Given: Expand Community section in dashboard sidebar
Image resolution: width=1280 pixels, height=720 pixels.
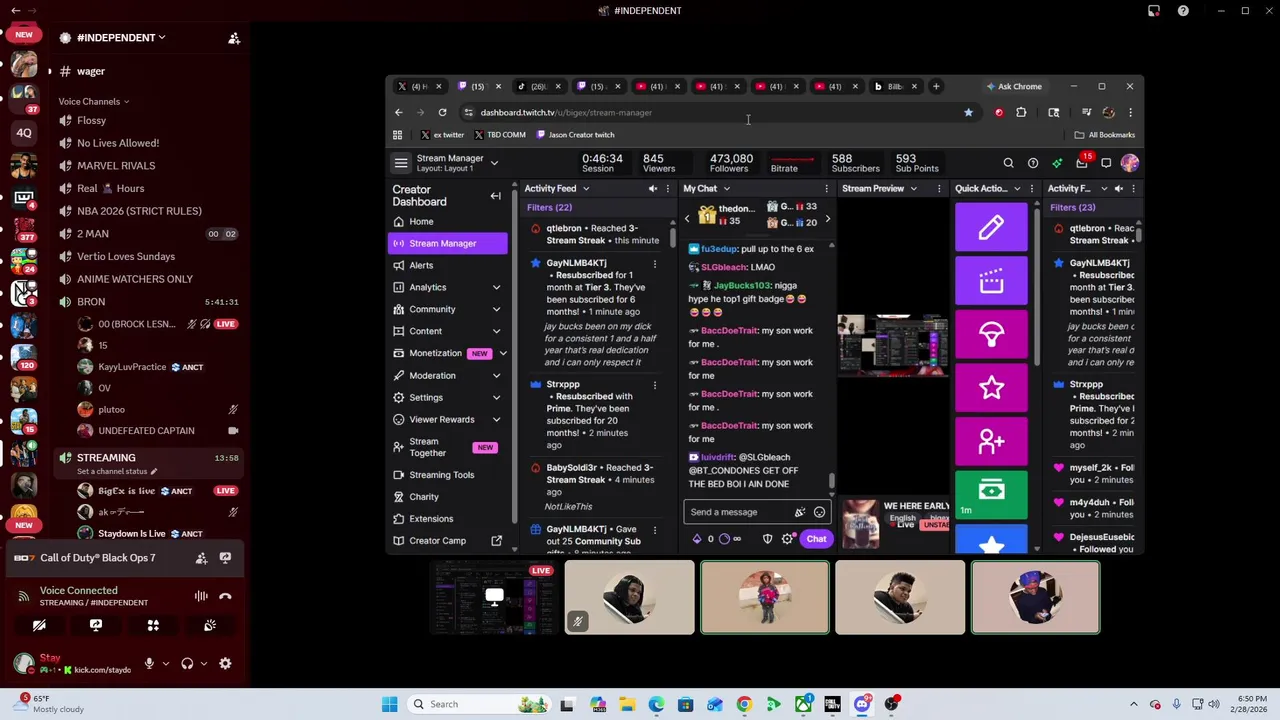Looking at the screenshot, I should (x=447, y=309).
